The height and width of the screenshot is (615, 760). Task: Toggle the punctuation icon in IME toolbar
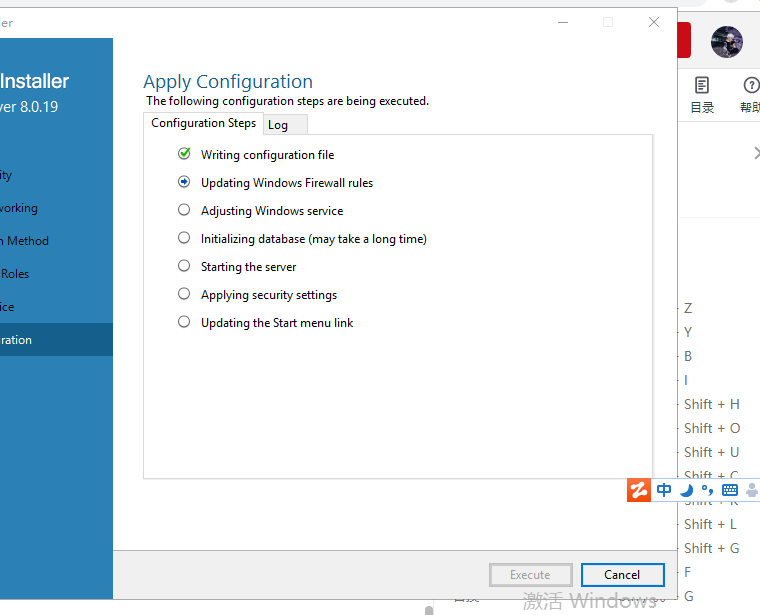(x=708, y=490)
